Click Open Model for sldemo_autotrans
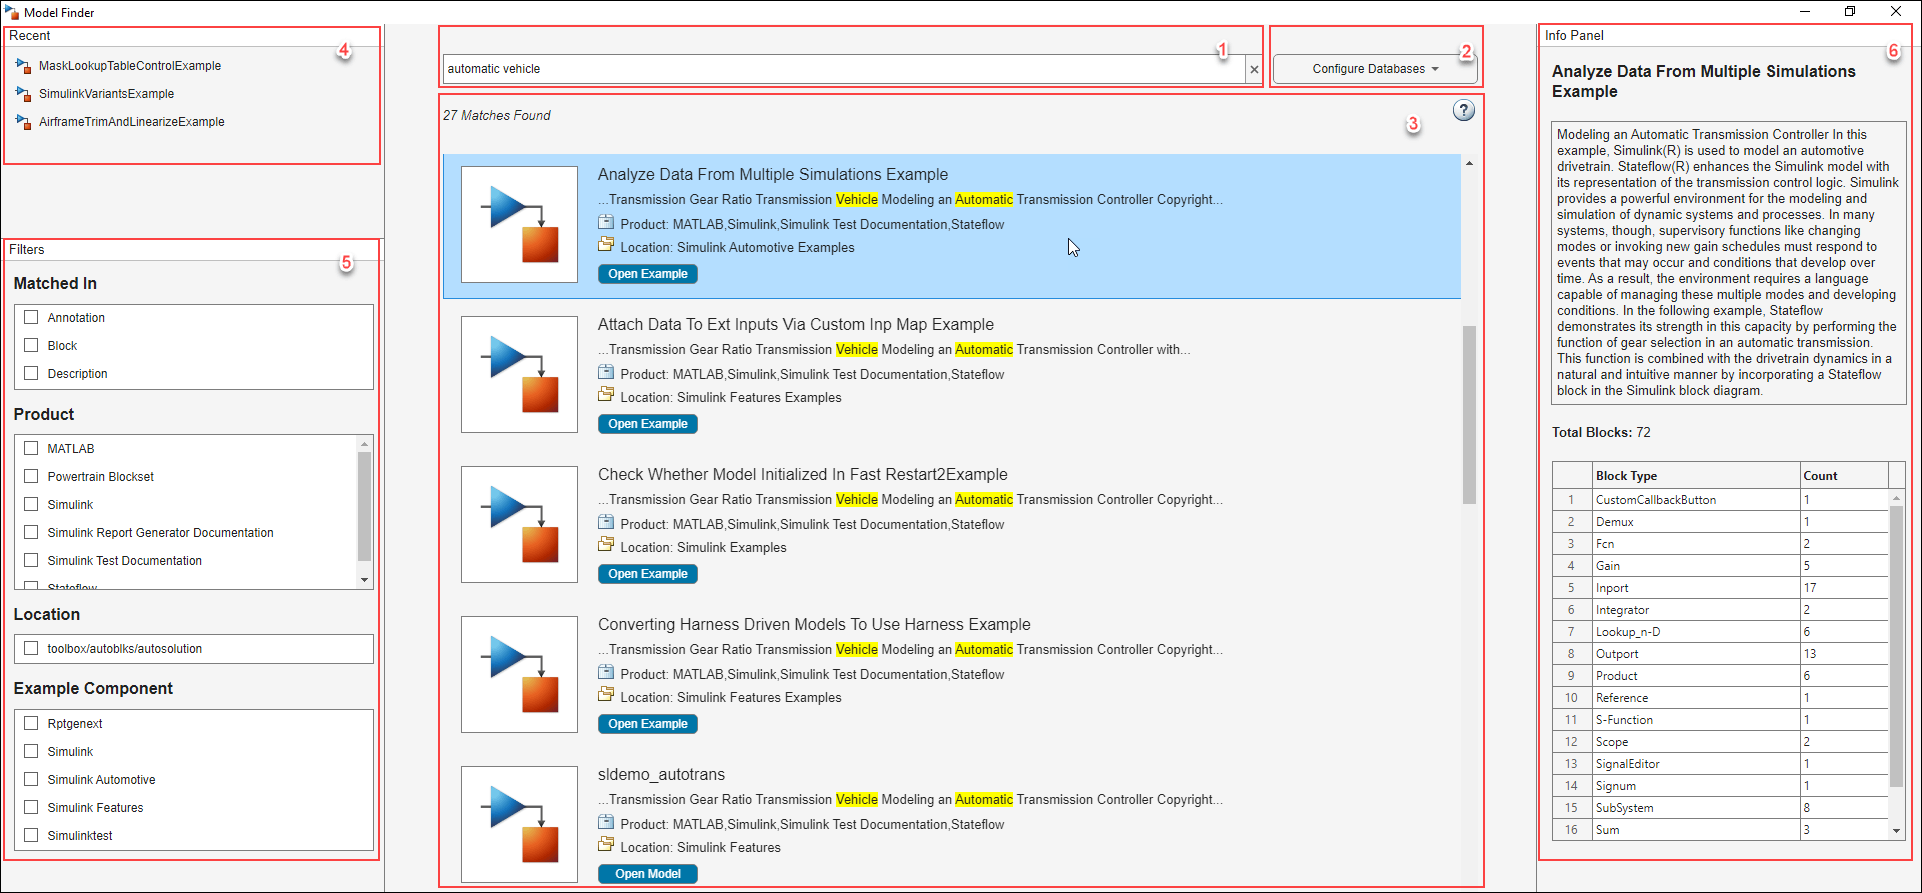The width and height of the screenshot is (1922, 893). point(648,874)
